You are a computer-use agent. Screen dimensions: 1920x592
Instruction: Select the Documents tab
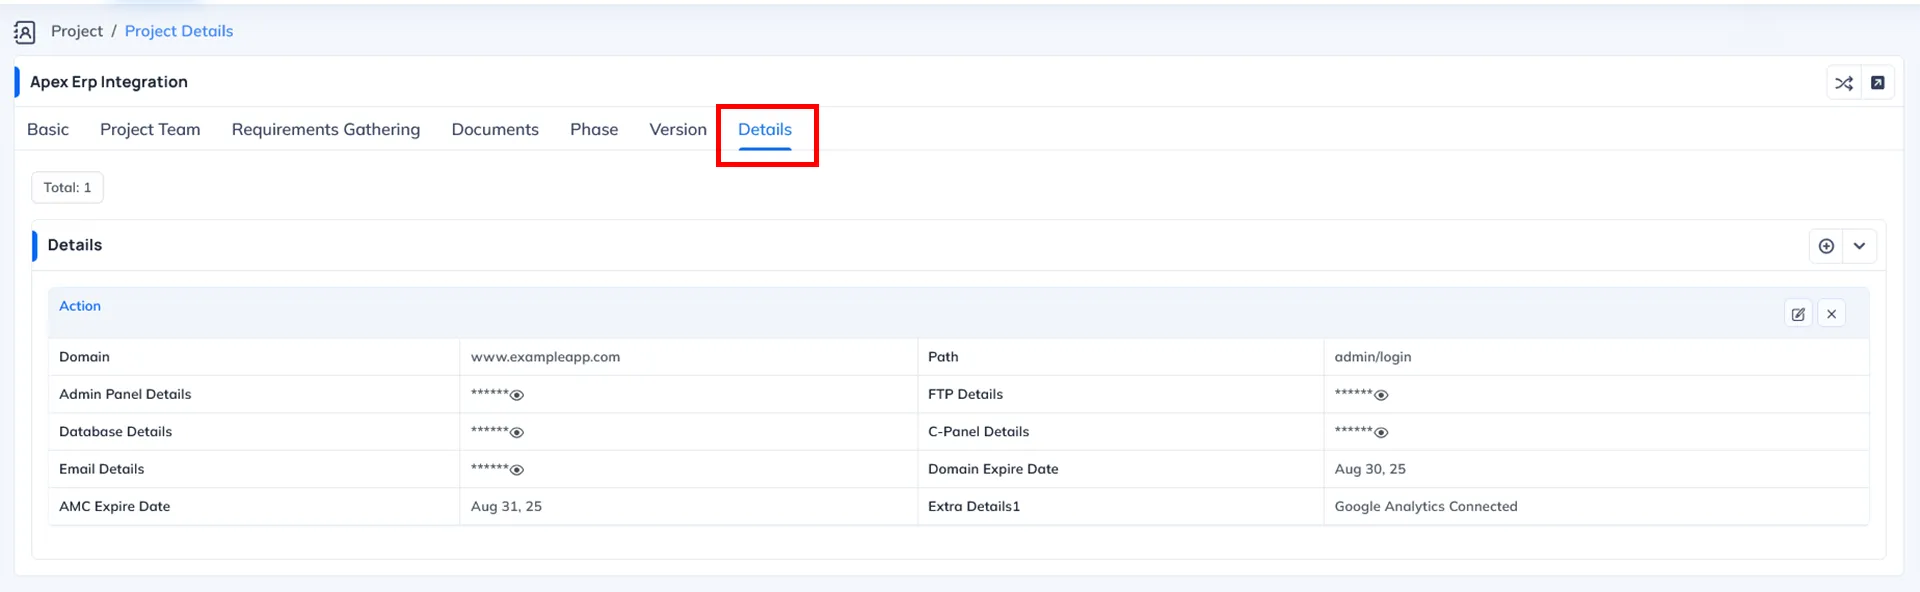(495, 130)
